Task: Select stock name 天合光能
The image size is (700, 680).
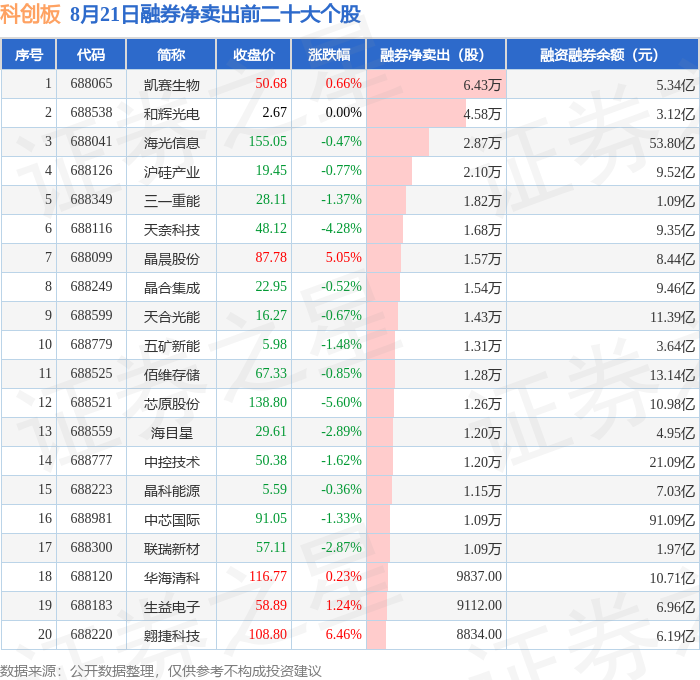Action: pyautogui.click(x=171, y=317)
